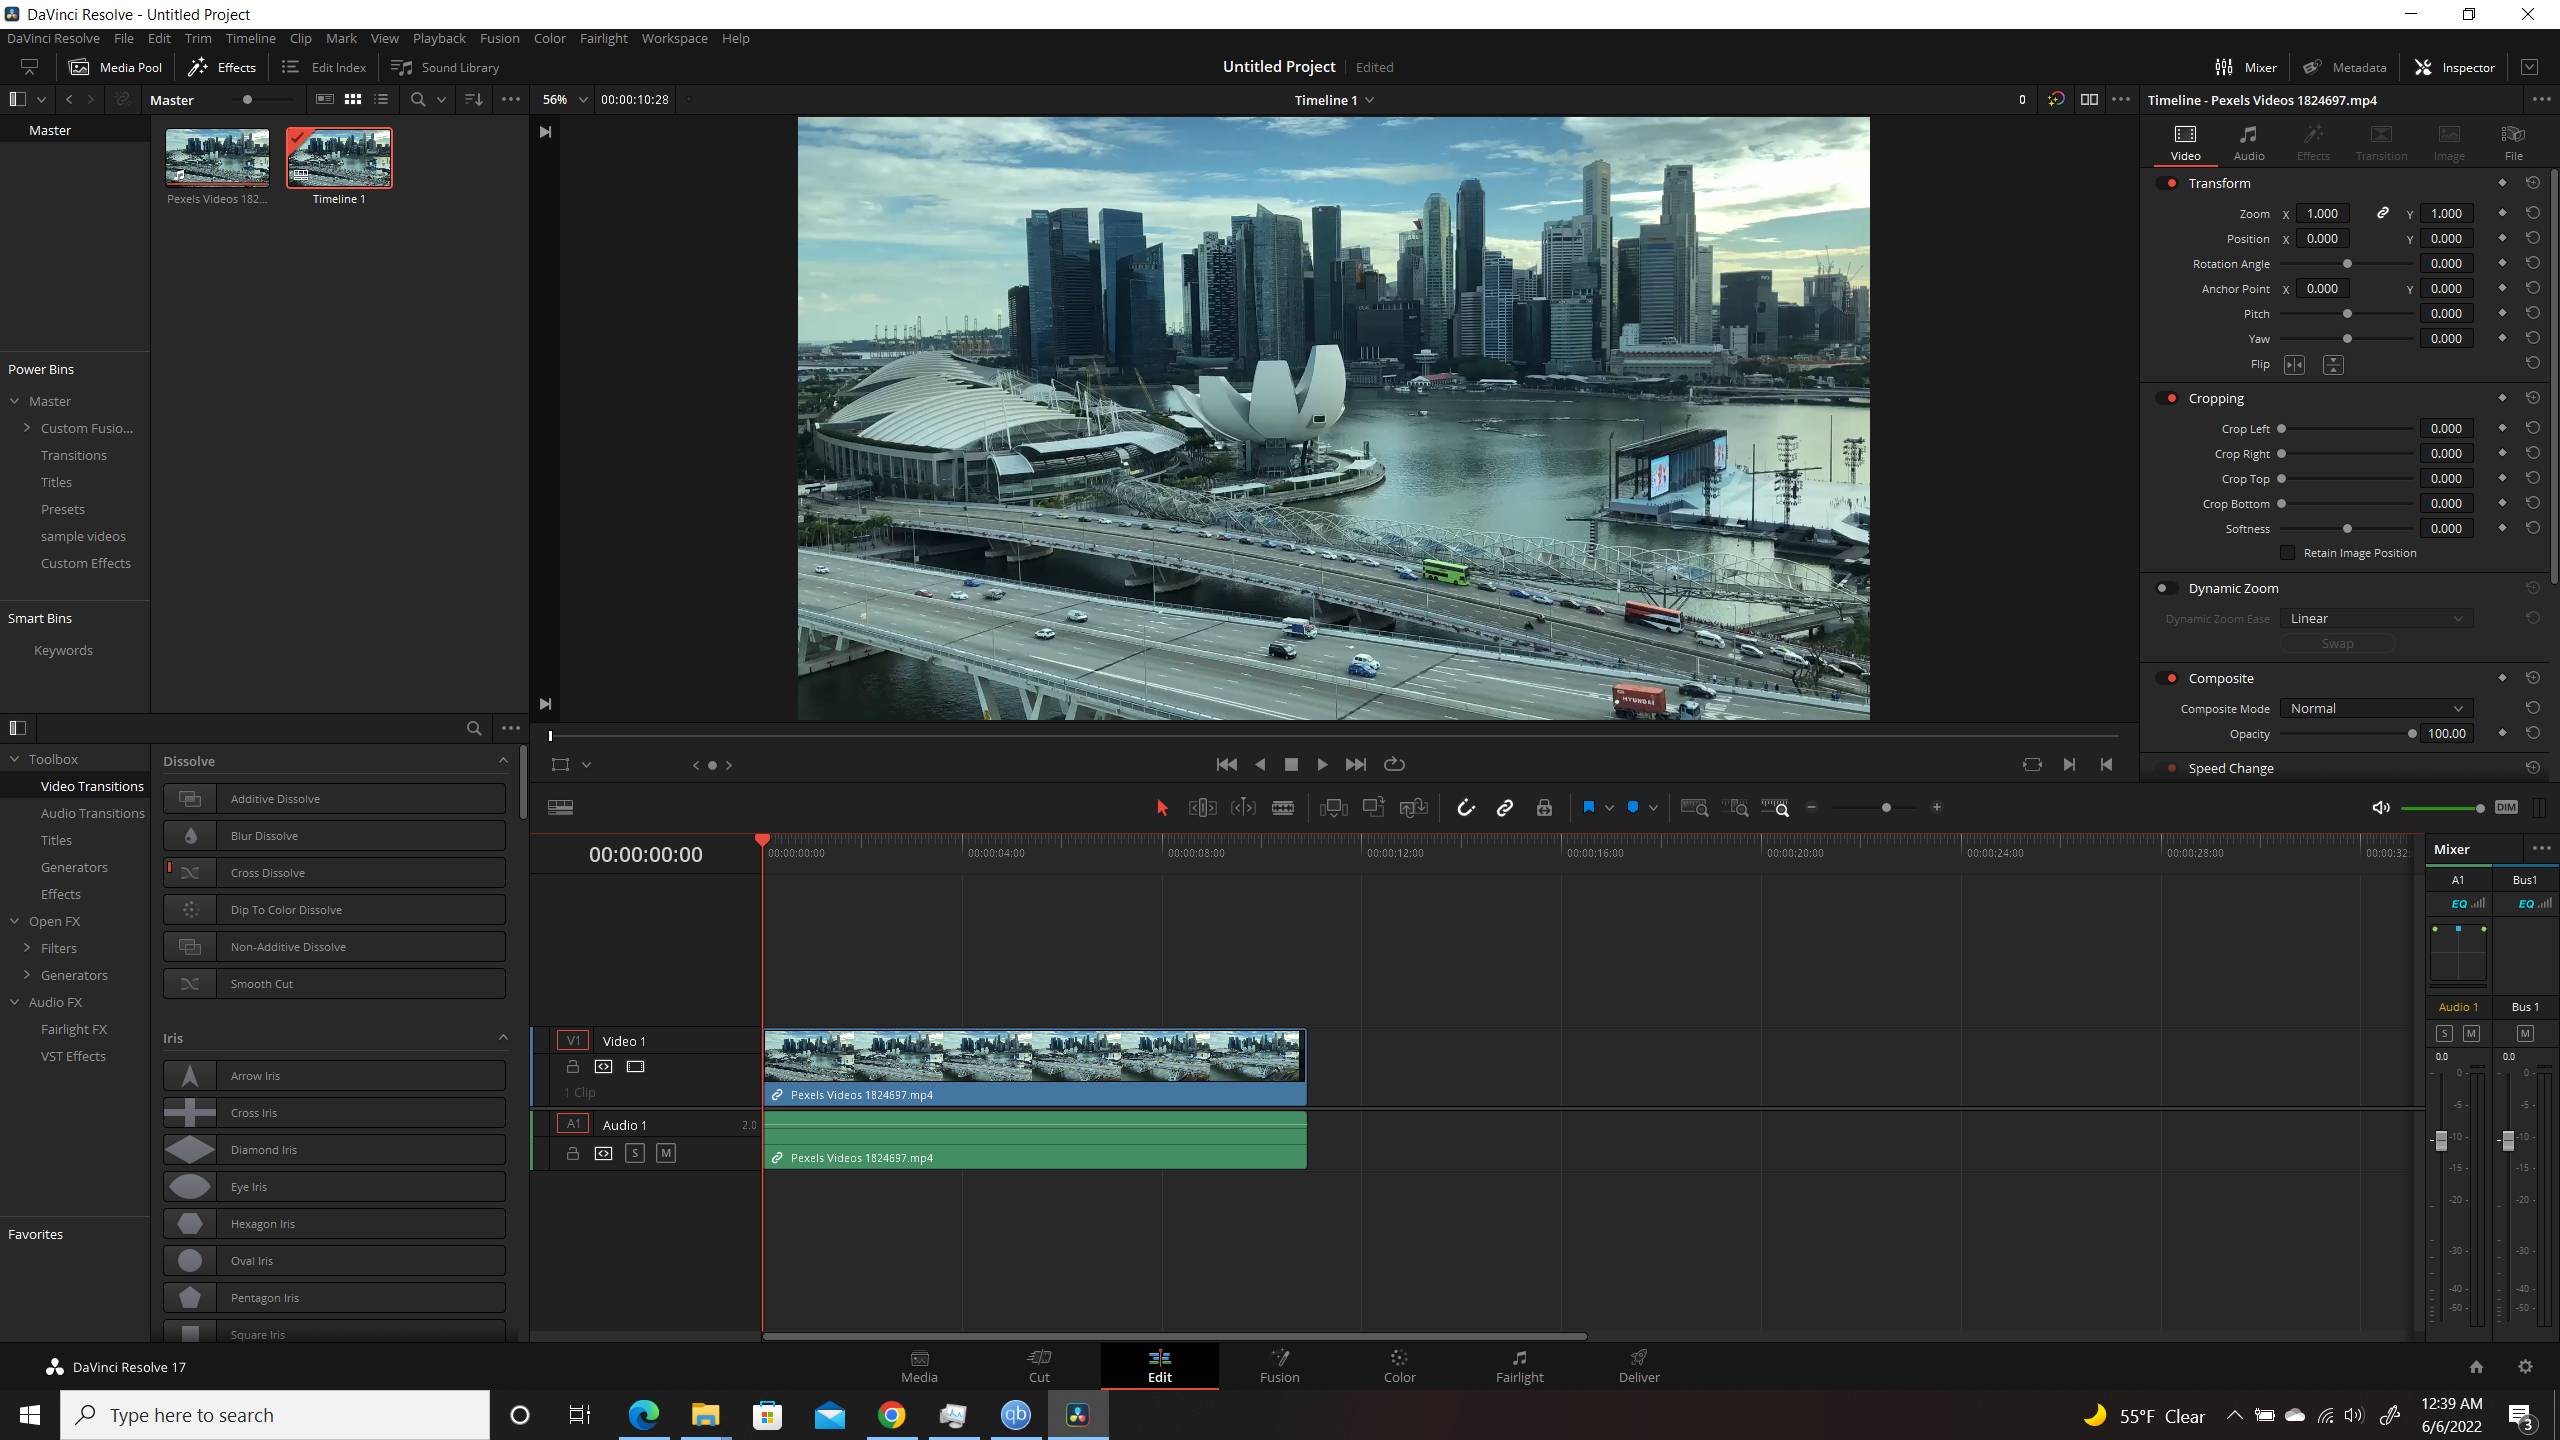Open the Fairlight menu

pos(603,38)
